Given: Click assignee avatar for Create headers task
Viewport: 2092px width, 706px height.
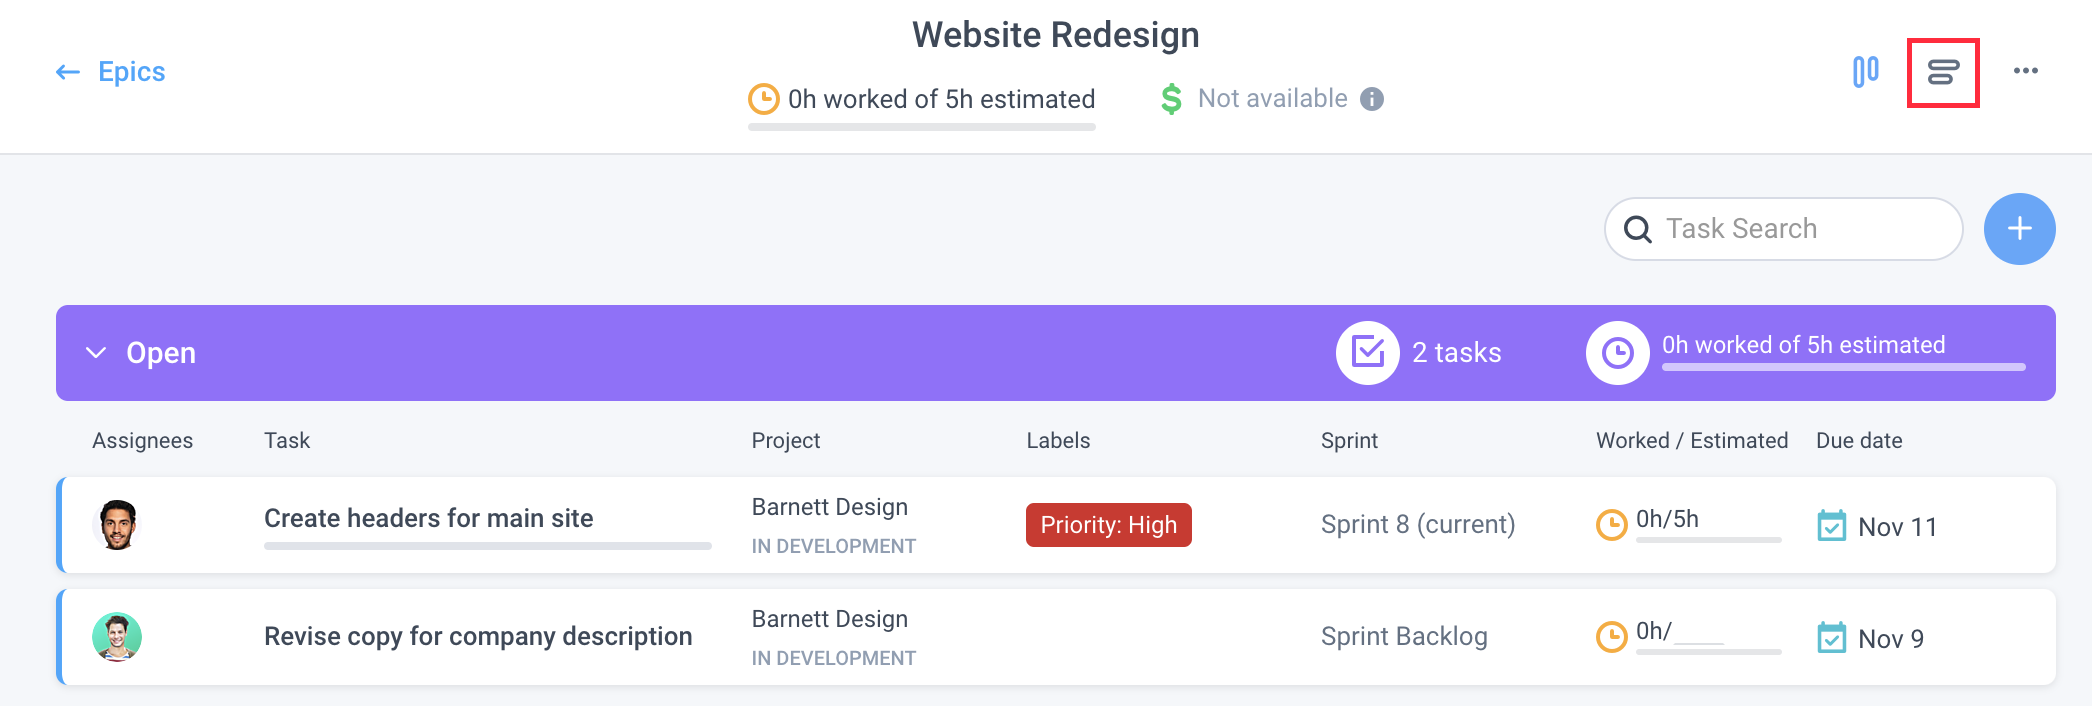Looking at the screenshot, I should 117,525.
